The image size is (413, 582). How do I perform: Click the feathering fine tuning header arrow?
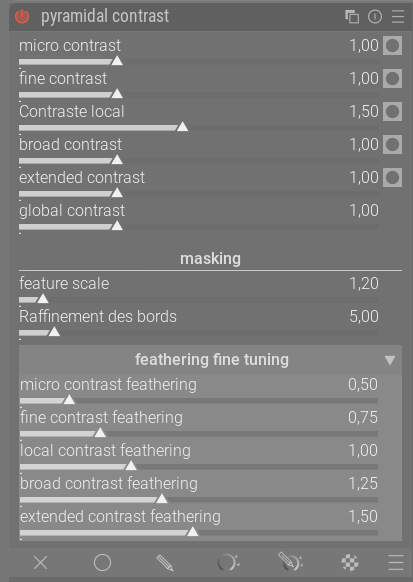tap(390, 360)
